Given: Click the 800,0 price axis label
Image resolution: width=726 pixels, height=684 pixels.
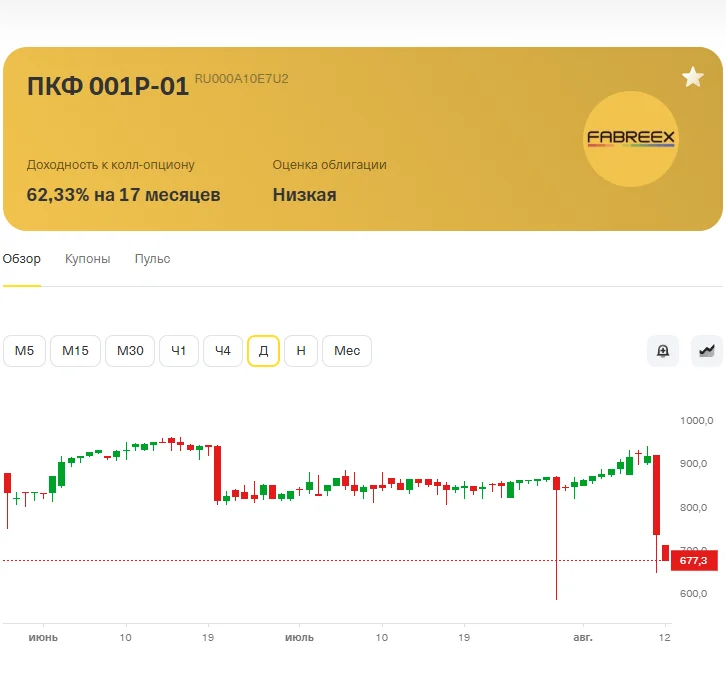Looking at the screenshot, I should coord(693,508).
